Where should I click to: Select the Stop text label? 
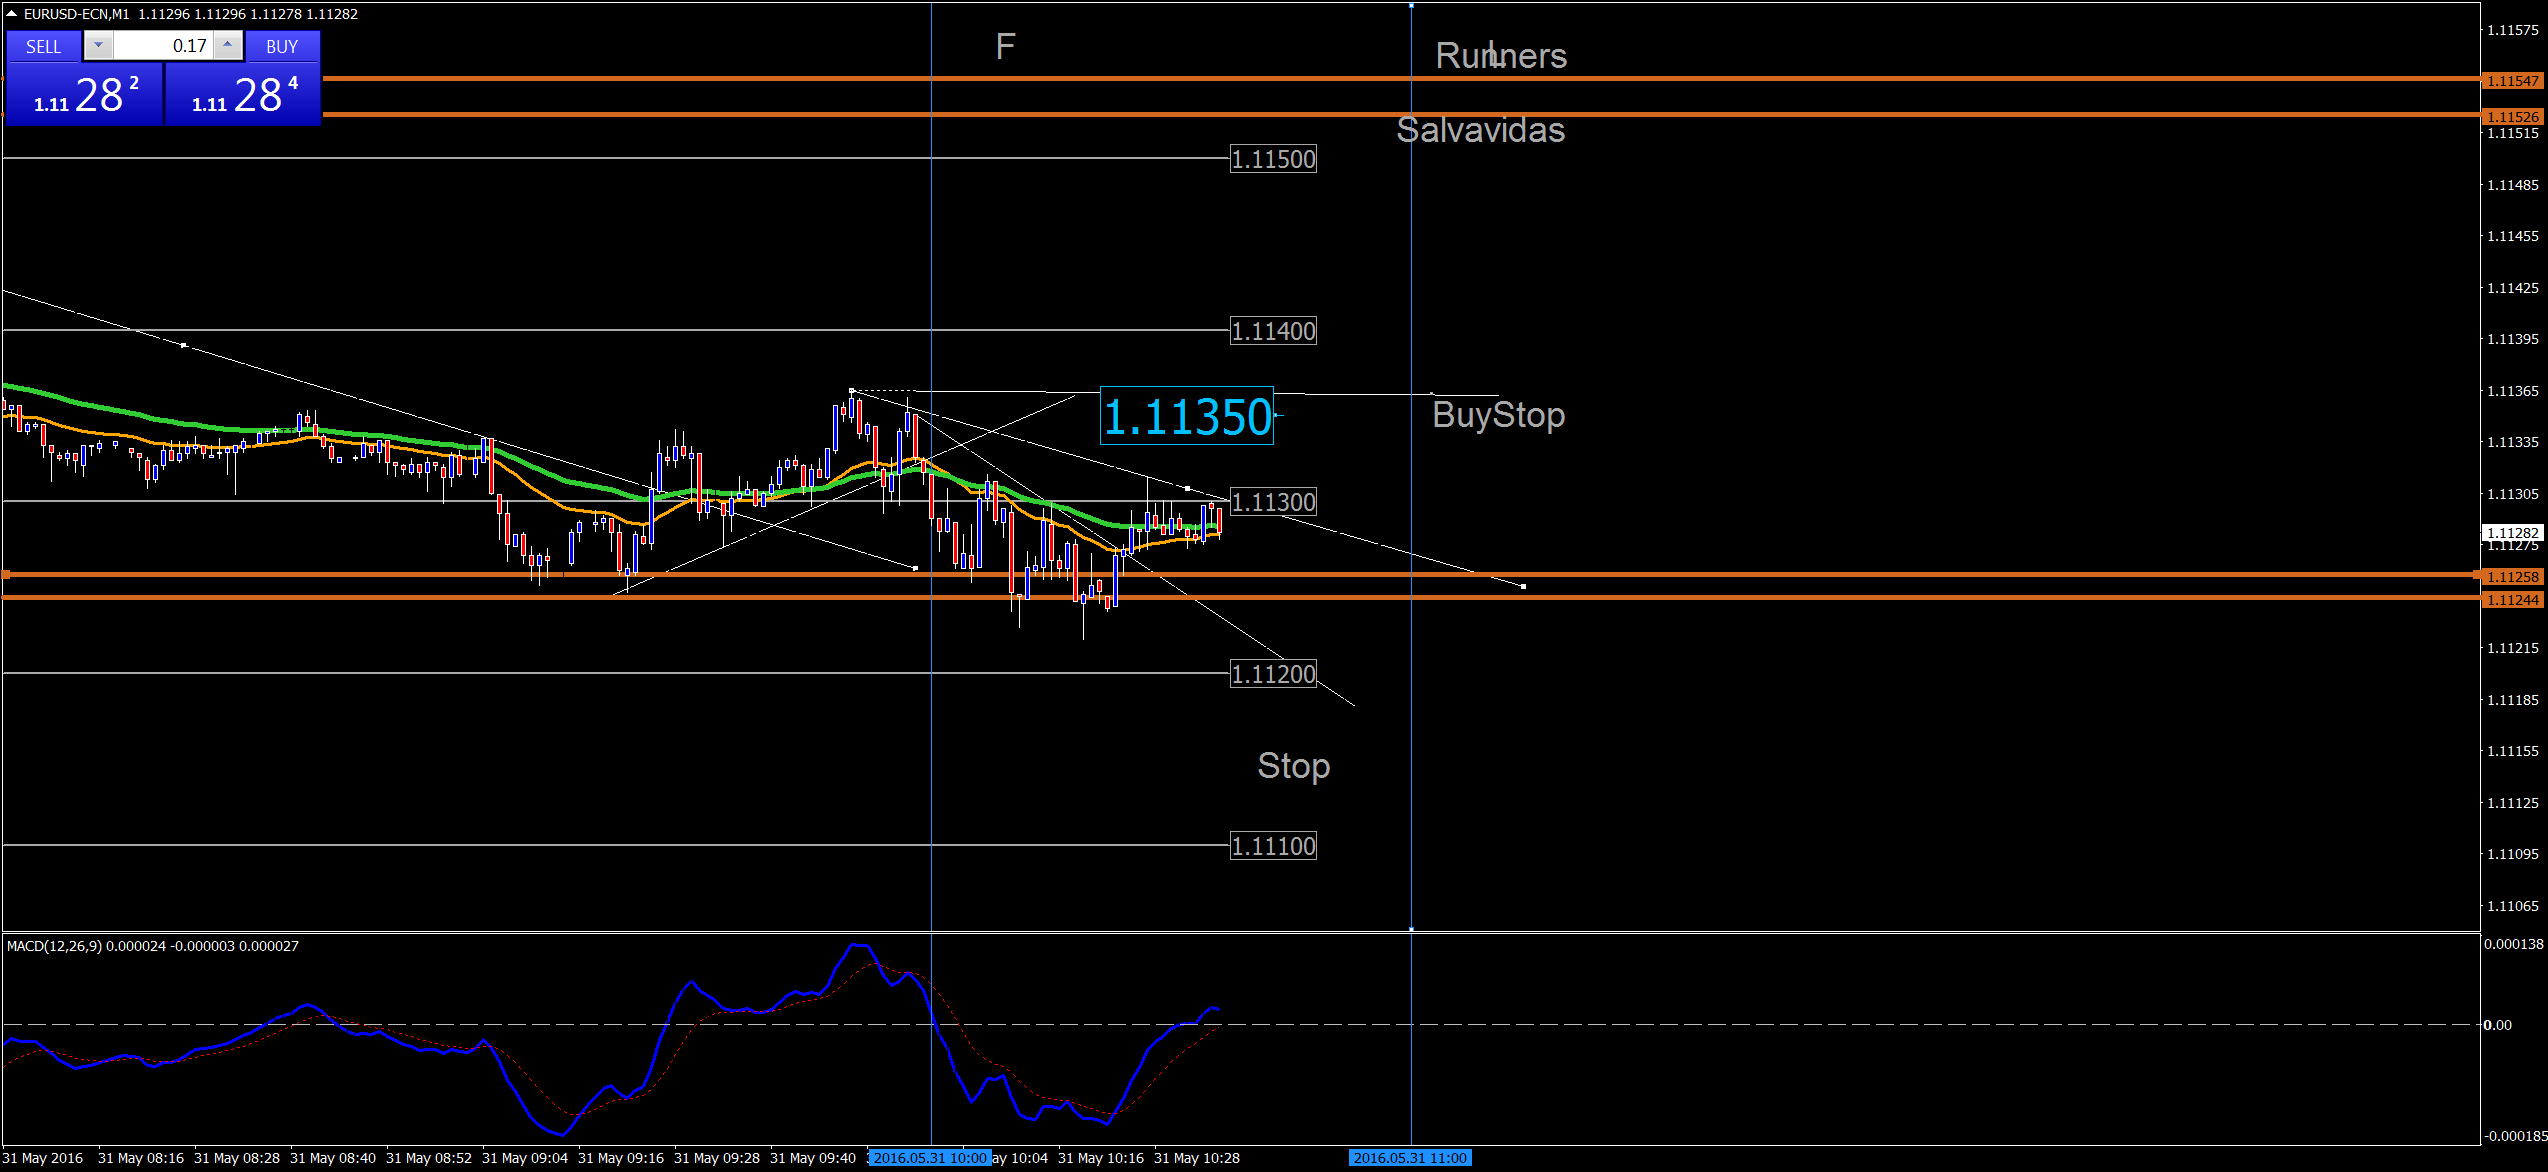[1293, 766]
